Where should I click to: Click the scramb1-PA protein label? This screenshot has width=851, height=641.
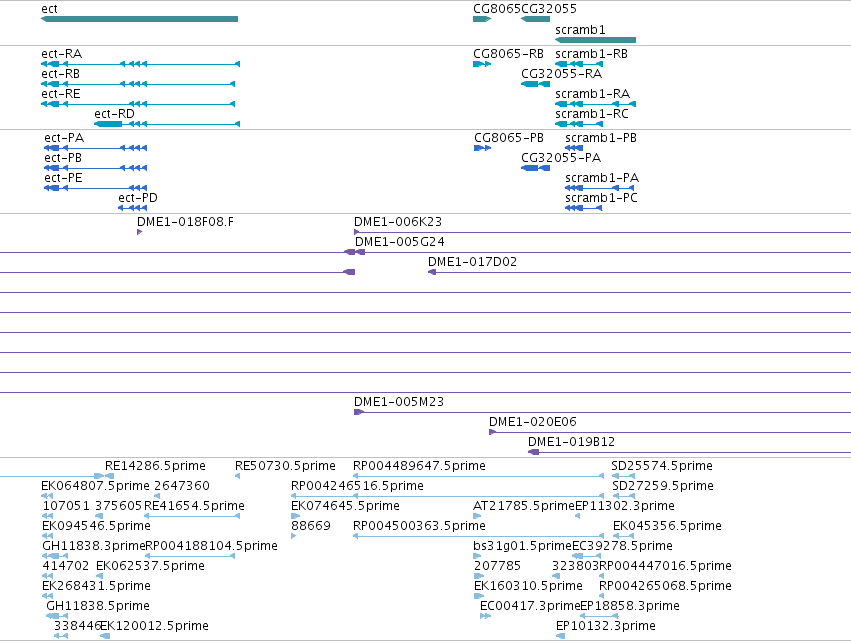click(x=602, y=178)
